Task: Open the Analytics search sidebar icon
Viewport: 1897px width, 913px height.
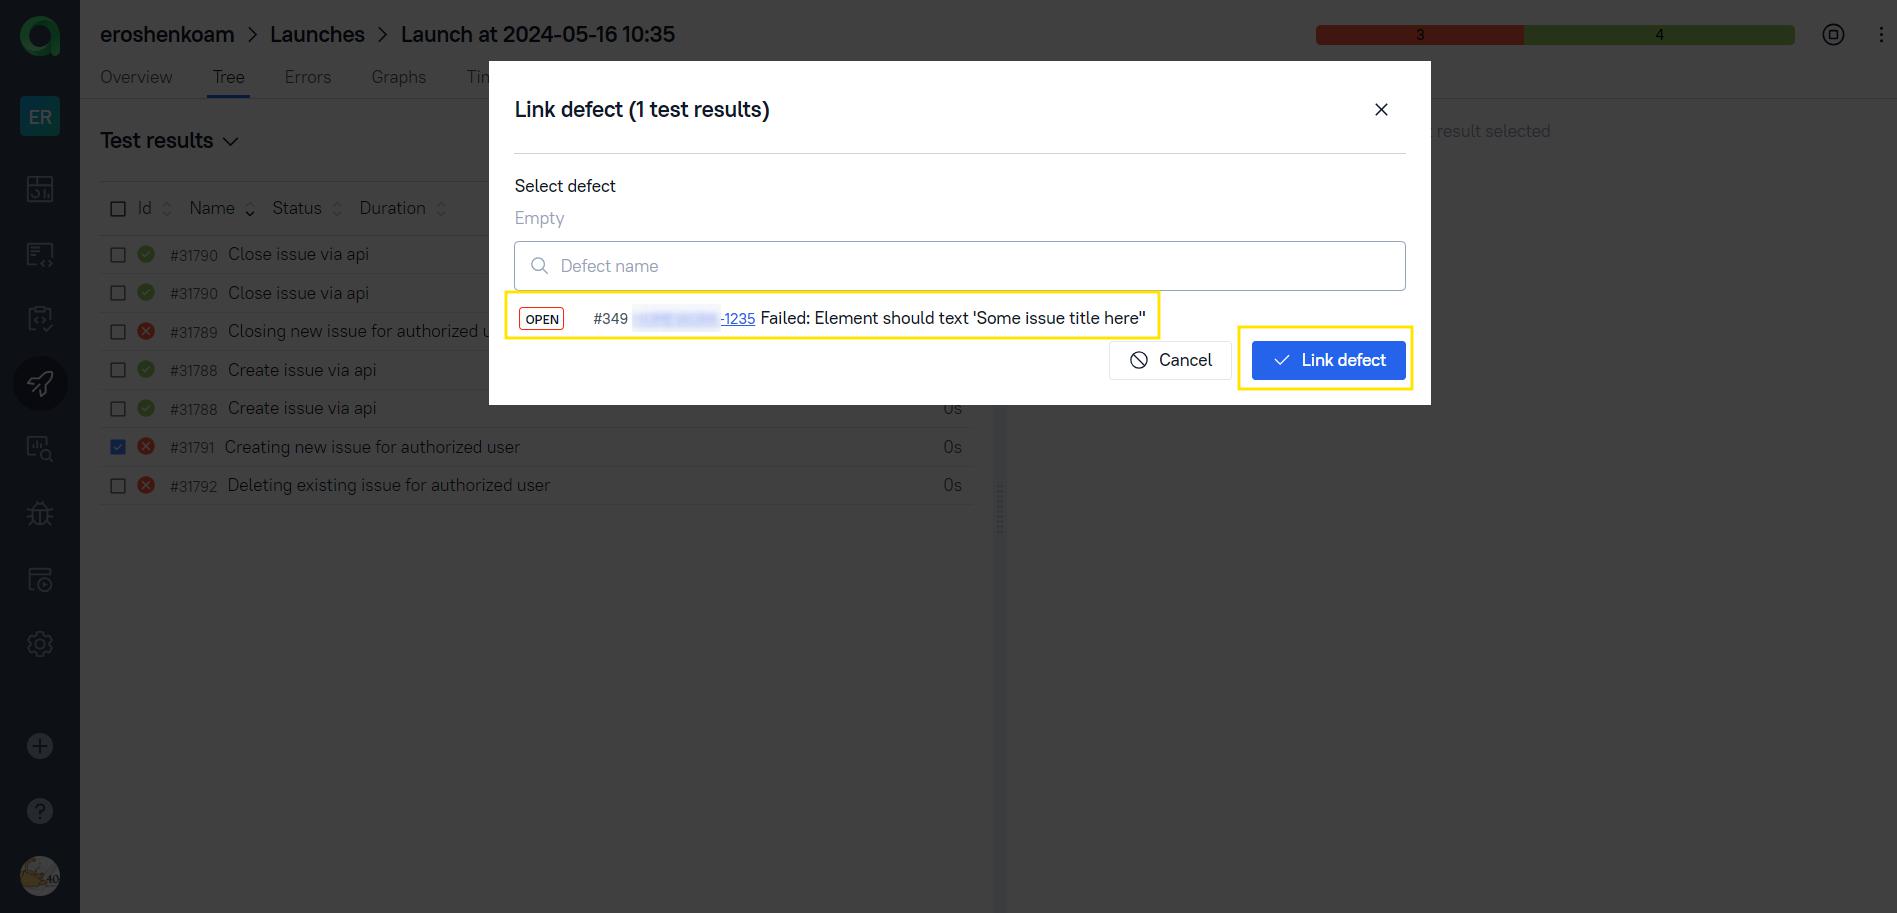Action: [40, 448]
